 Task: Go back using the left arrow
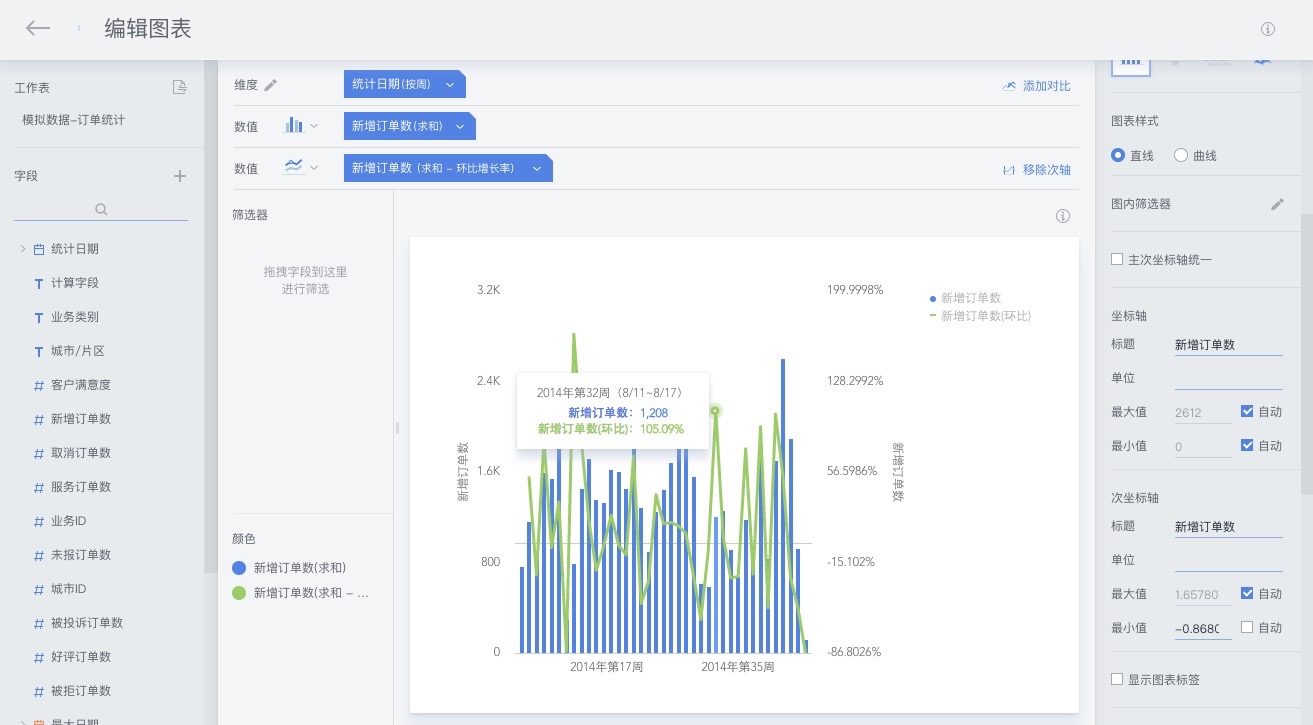click(x=38, y=28)
